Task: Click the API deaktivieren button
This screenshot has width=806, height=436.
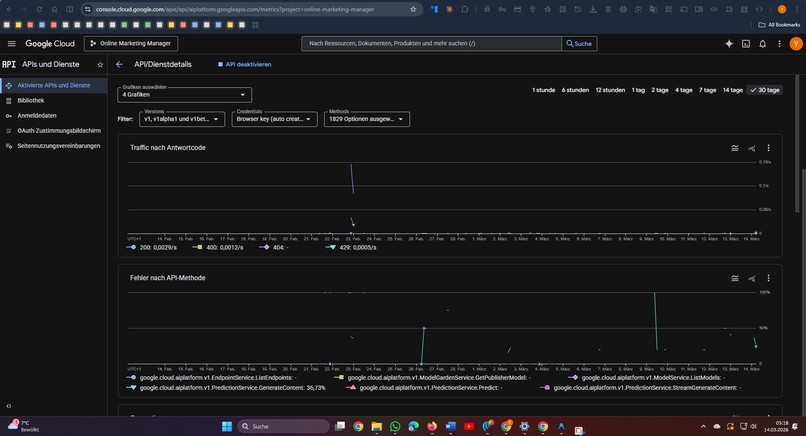Action: pos(245,64)
